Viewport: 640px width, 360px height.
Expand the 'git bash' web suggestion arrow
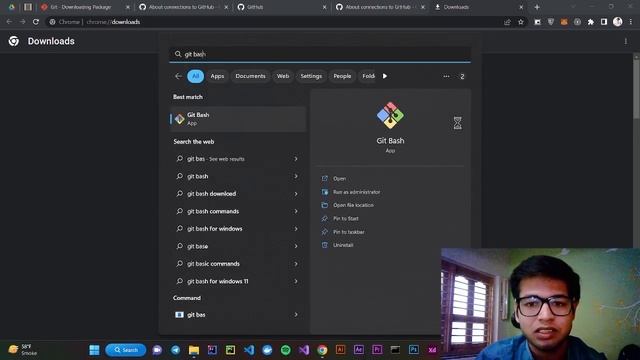(x=296, y=176)
